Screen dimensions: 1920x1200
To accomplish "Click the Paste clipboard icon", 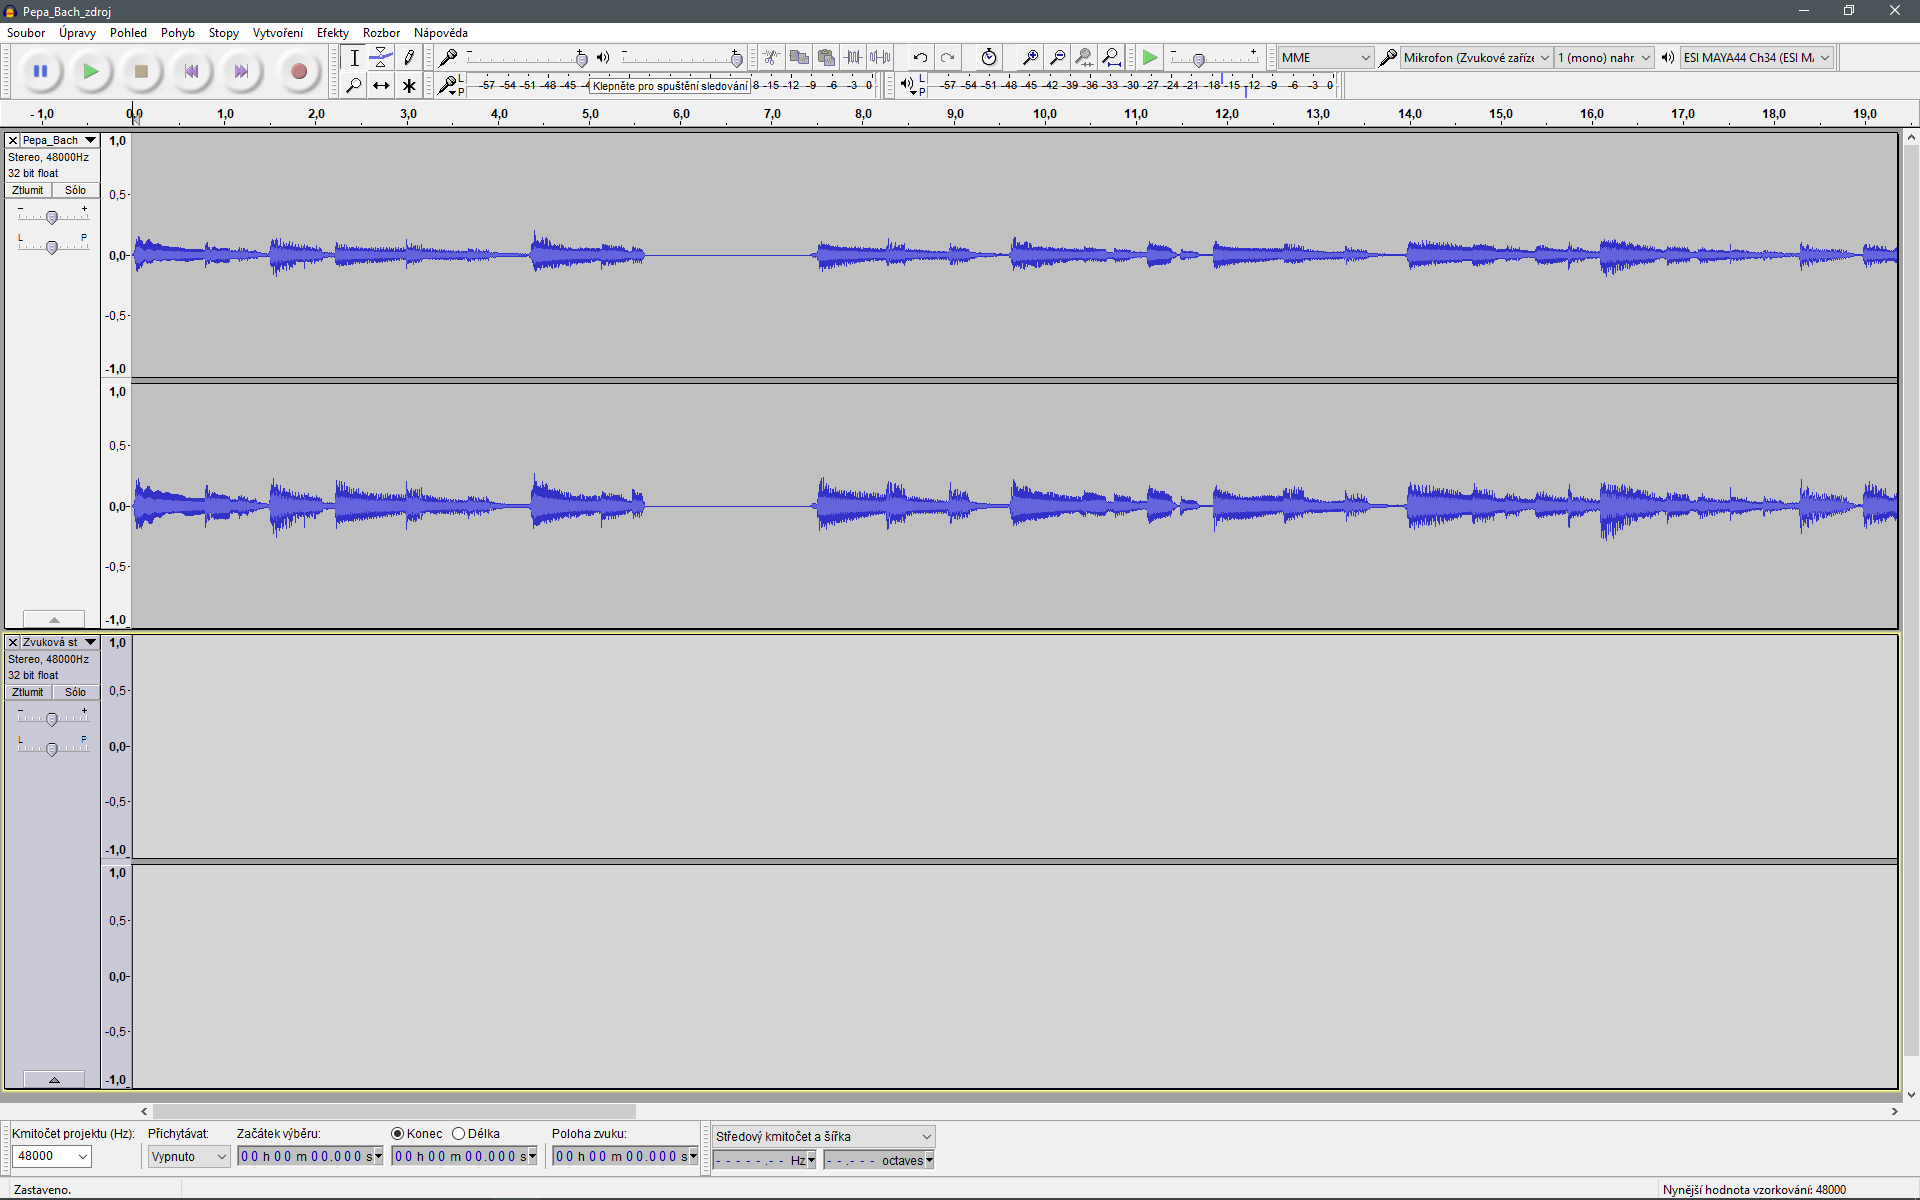I will [x=826, y=58].
